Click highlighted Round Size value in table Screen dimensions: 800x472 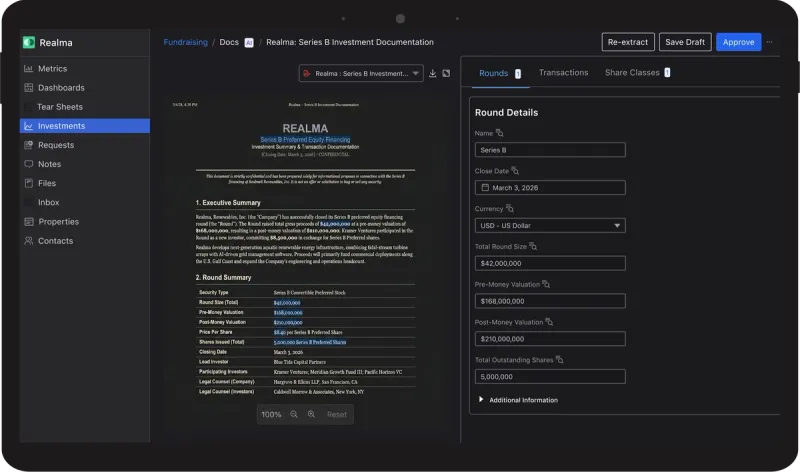click(x=287, y=303)
